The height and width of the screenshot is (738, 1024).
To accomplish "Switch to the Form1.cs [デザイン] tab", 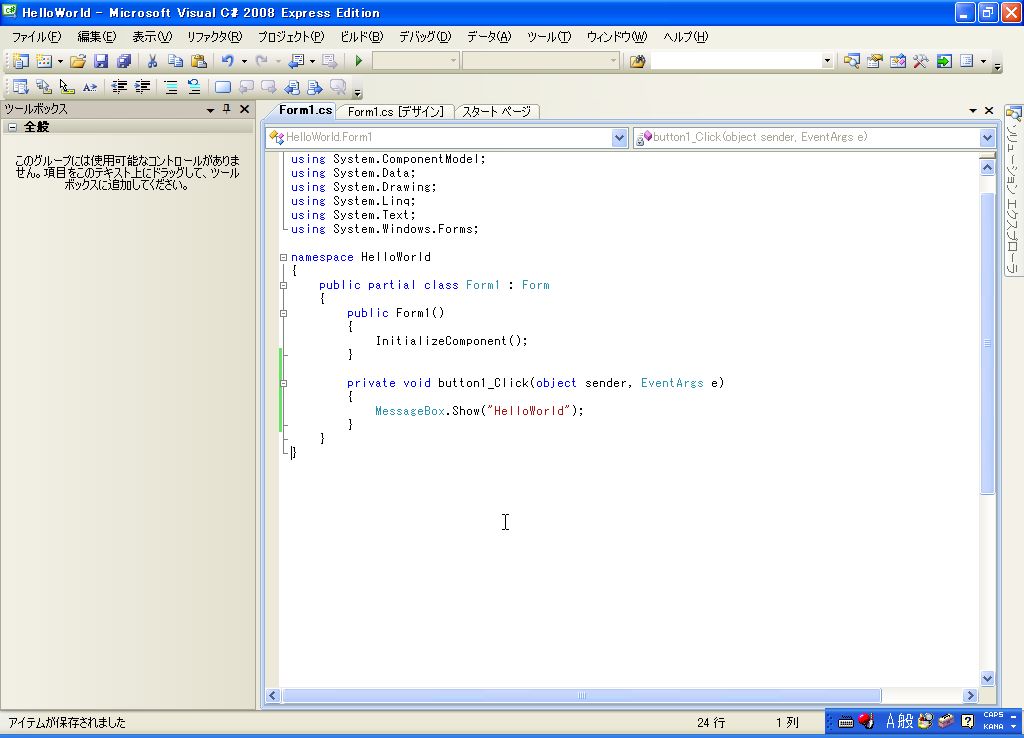I will (x=395, y=111).
